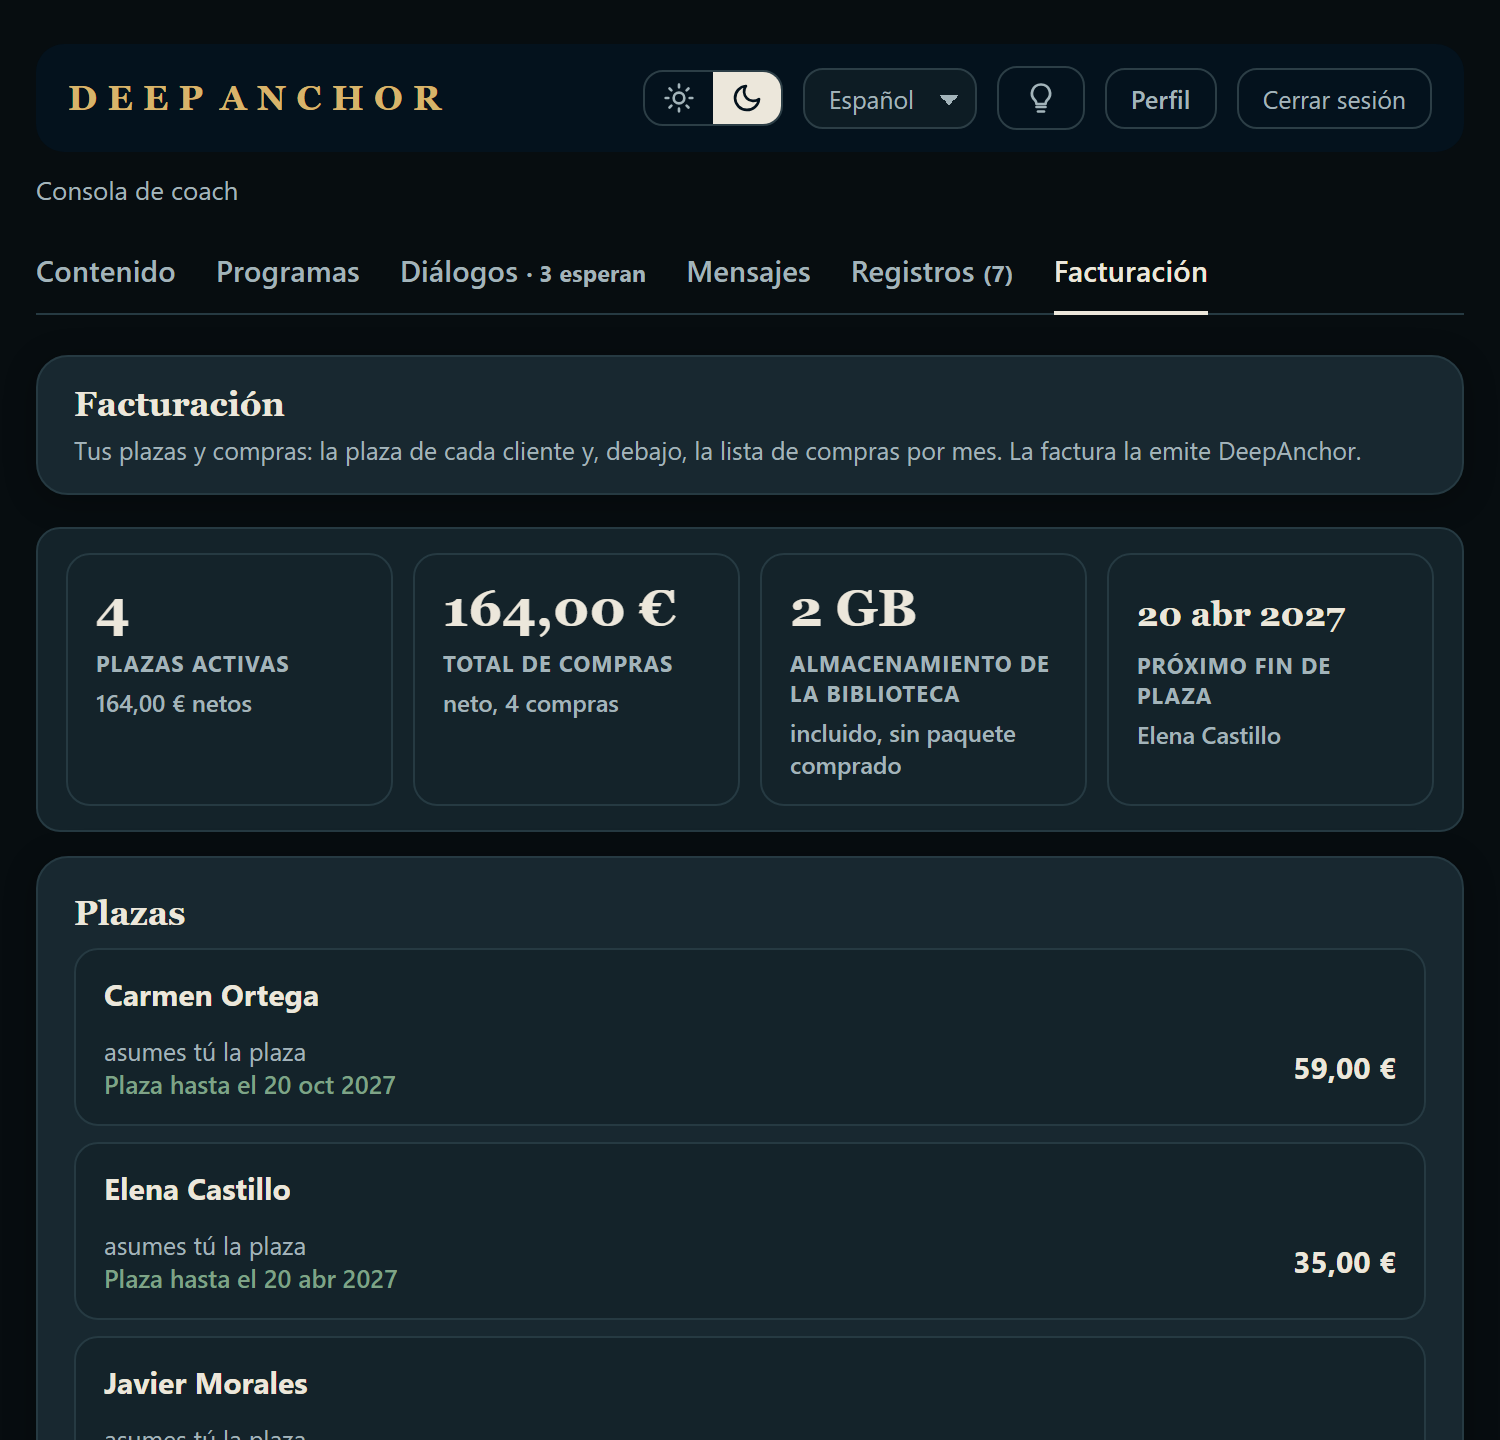Click the "Plazas" section heading

130,913
